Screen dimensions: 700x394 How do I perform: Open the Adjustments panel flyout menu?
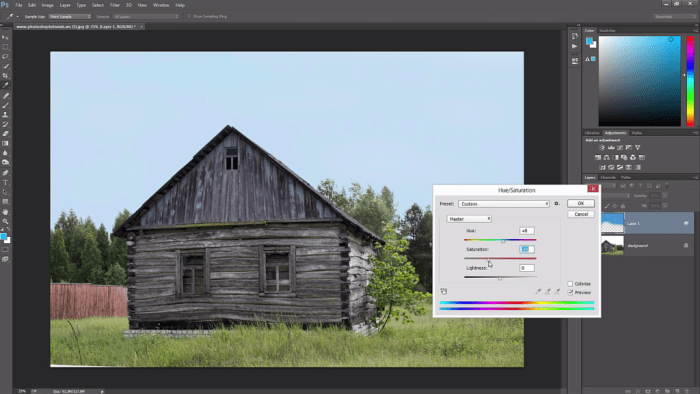695,133
